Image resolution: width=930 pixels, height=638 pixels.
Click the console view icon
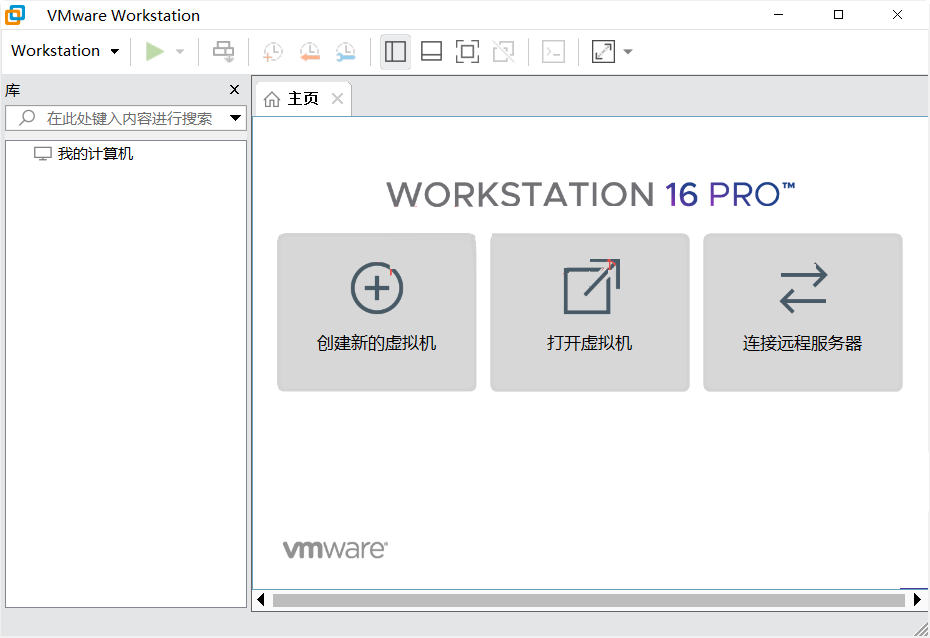(553, 51)
